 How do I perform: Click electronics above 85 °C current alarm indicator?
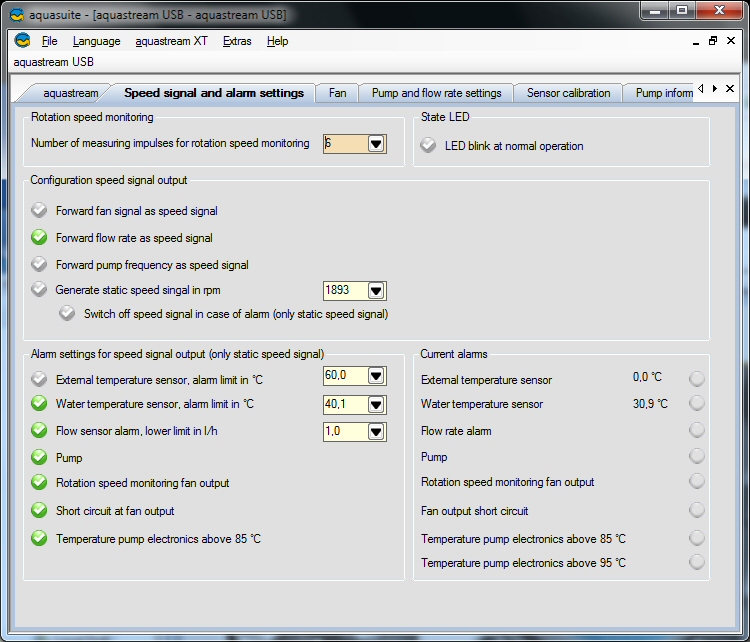(696, 538)
